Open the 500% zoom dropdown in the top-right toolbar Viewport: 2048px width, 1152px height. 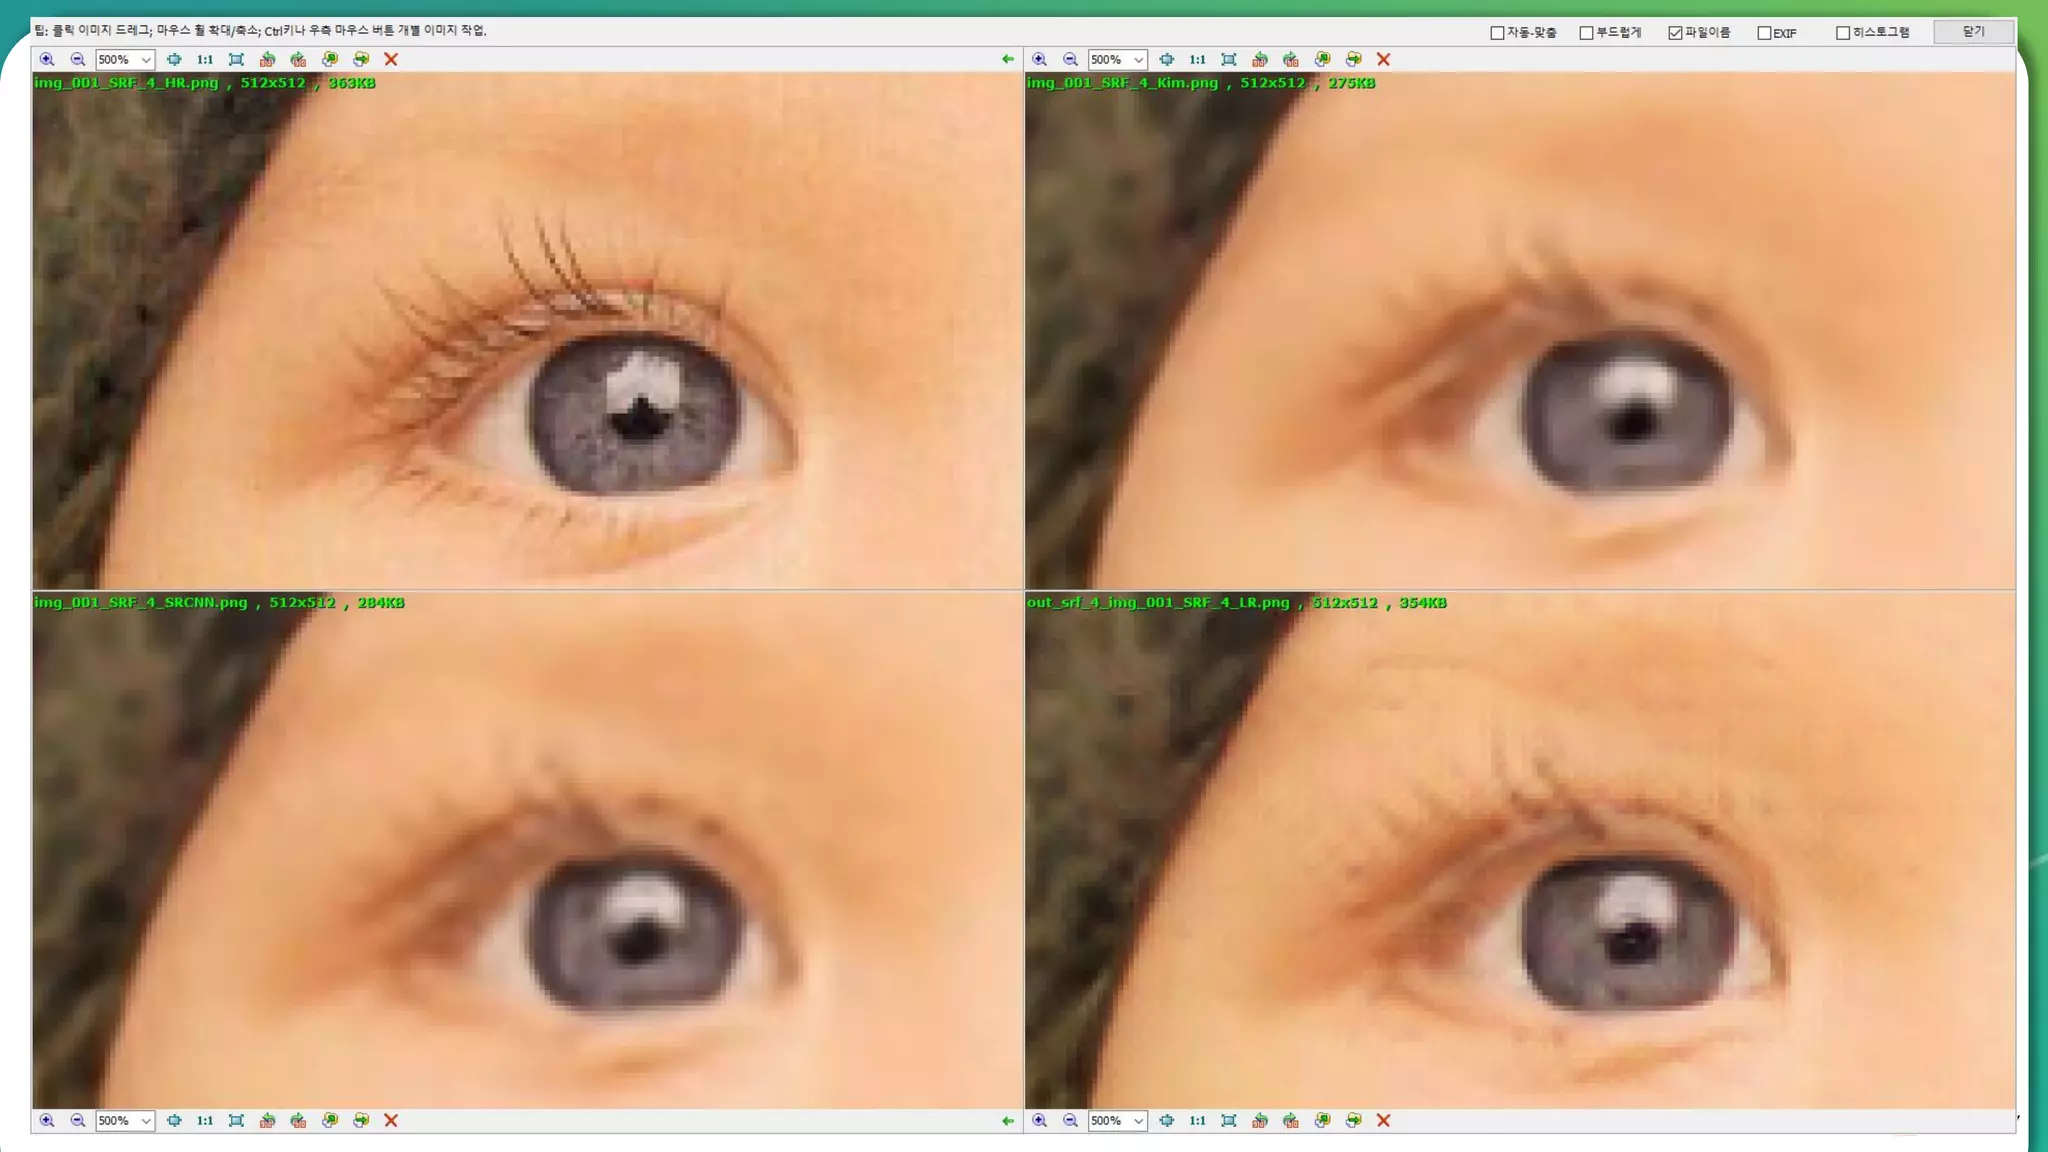coord(1138,60)
